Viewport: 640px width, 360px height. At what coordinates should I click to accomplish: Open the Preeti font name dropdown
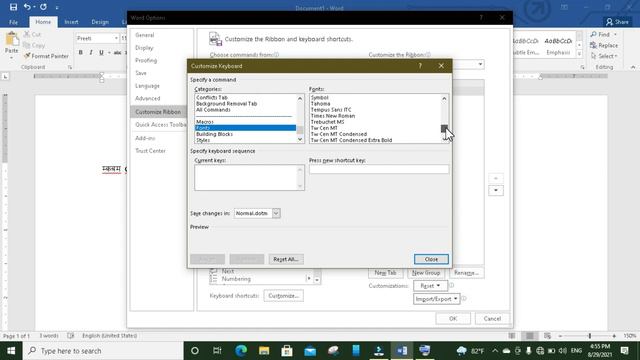tap(116, 38)
